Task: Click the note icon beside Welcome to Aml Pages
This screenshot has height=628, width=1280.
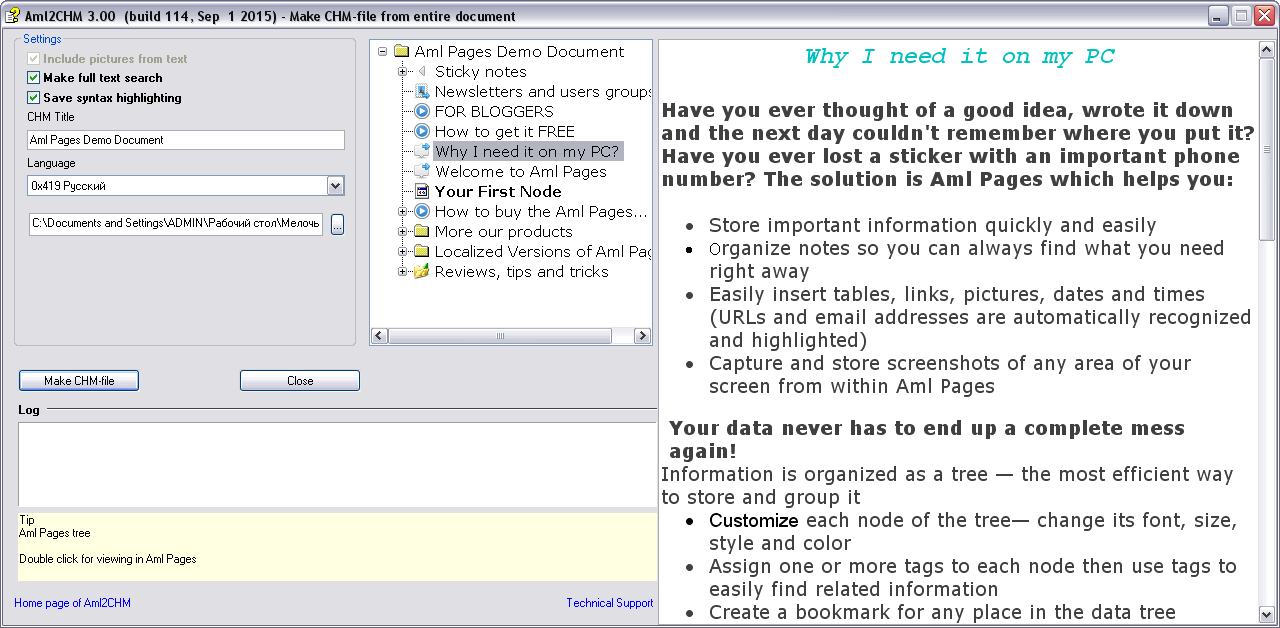Action: point(422,172)
